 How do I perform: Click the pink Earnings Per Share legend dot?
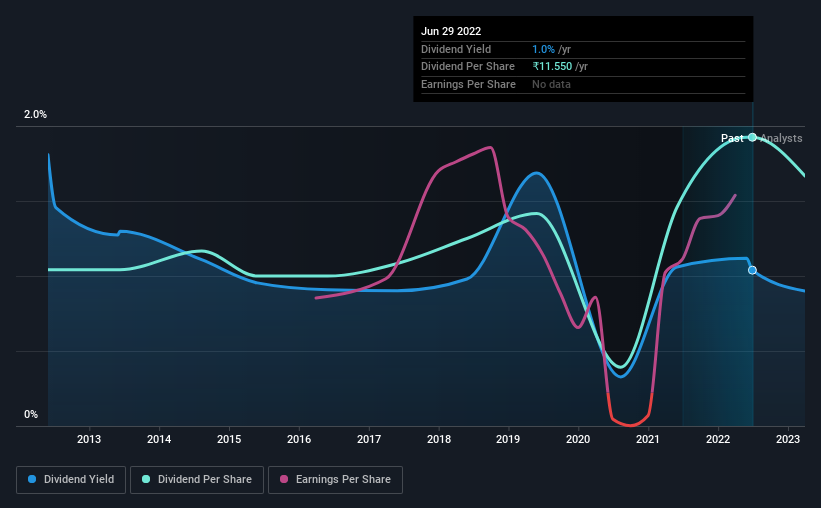(x=284, y=479)
